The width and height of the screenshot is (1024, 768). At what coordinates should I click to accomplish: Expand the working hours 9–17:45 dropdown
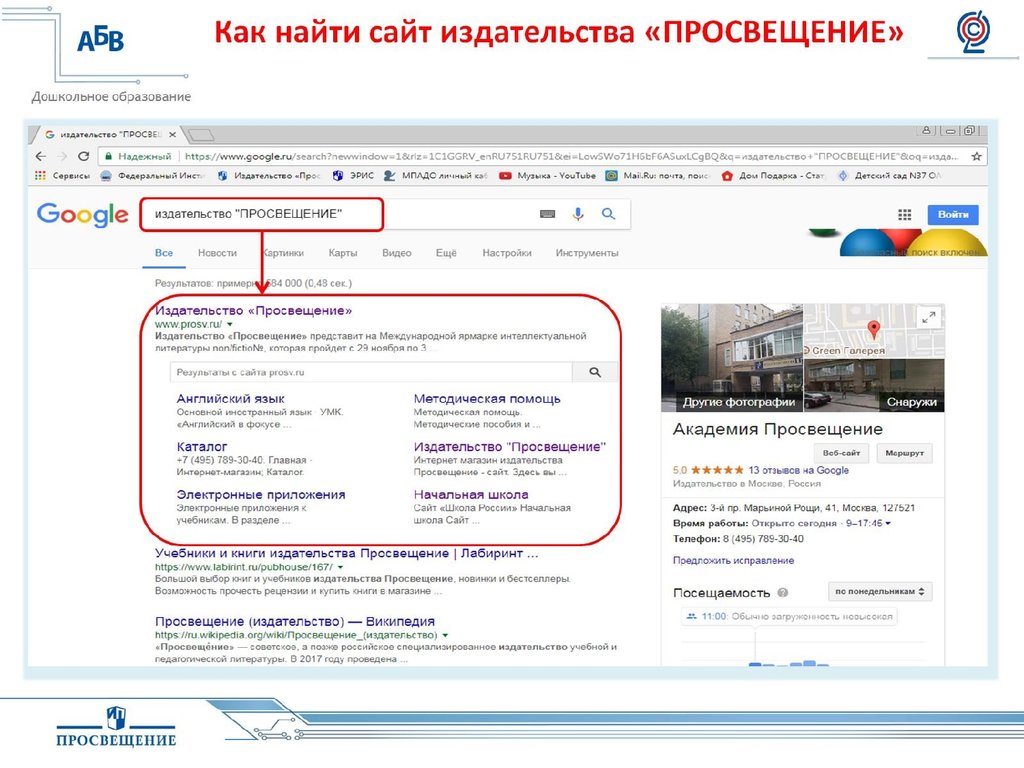[x=888, y=523]
